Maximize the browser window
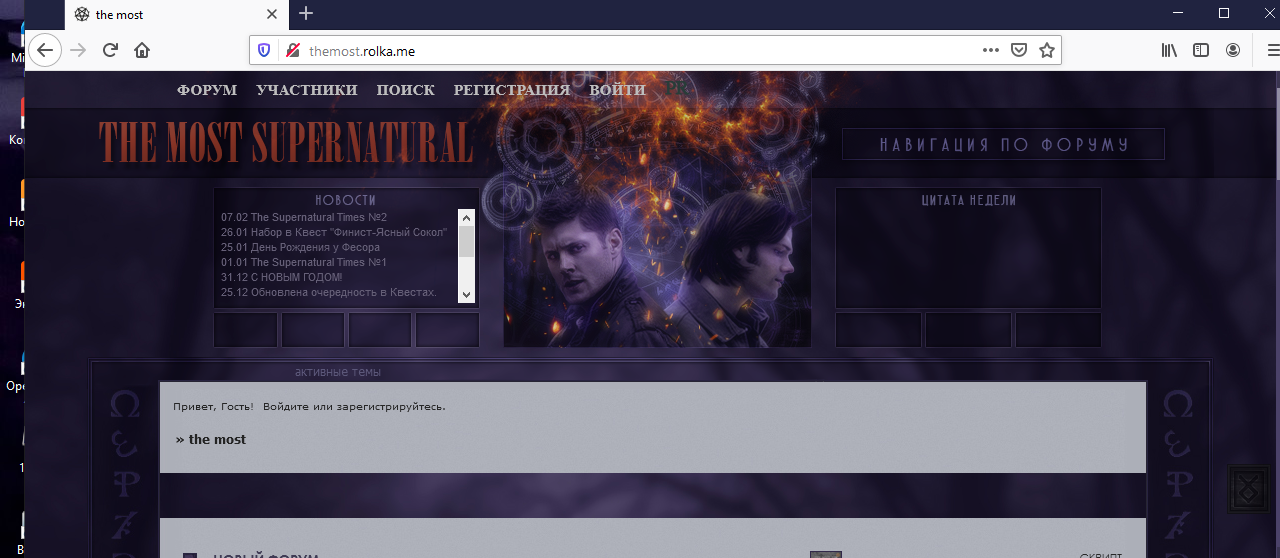1280x558 pixels. 1224,13
